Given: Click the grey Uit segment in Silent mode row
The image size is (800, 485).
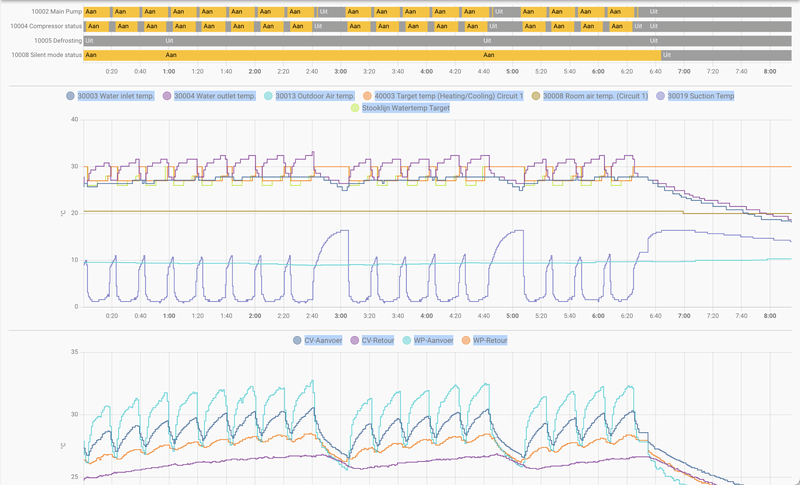Looking at the screenshot, I should coord(727,55).
